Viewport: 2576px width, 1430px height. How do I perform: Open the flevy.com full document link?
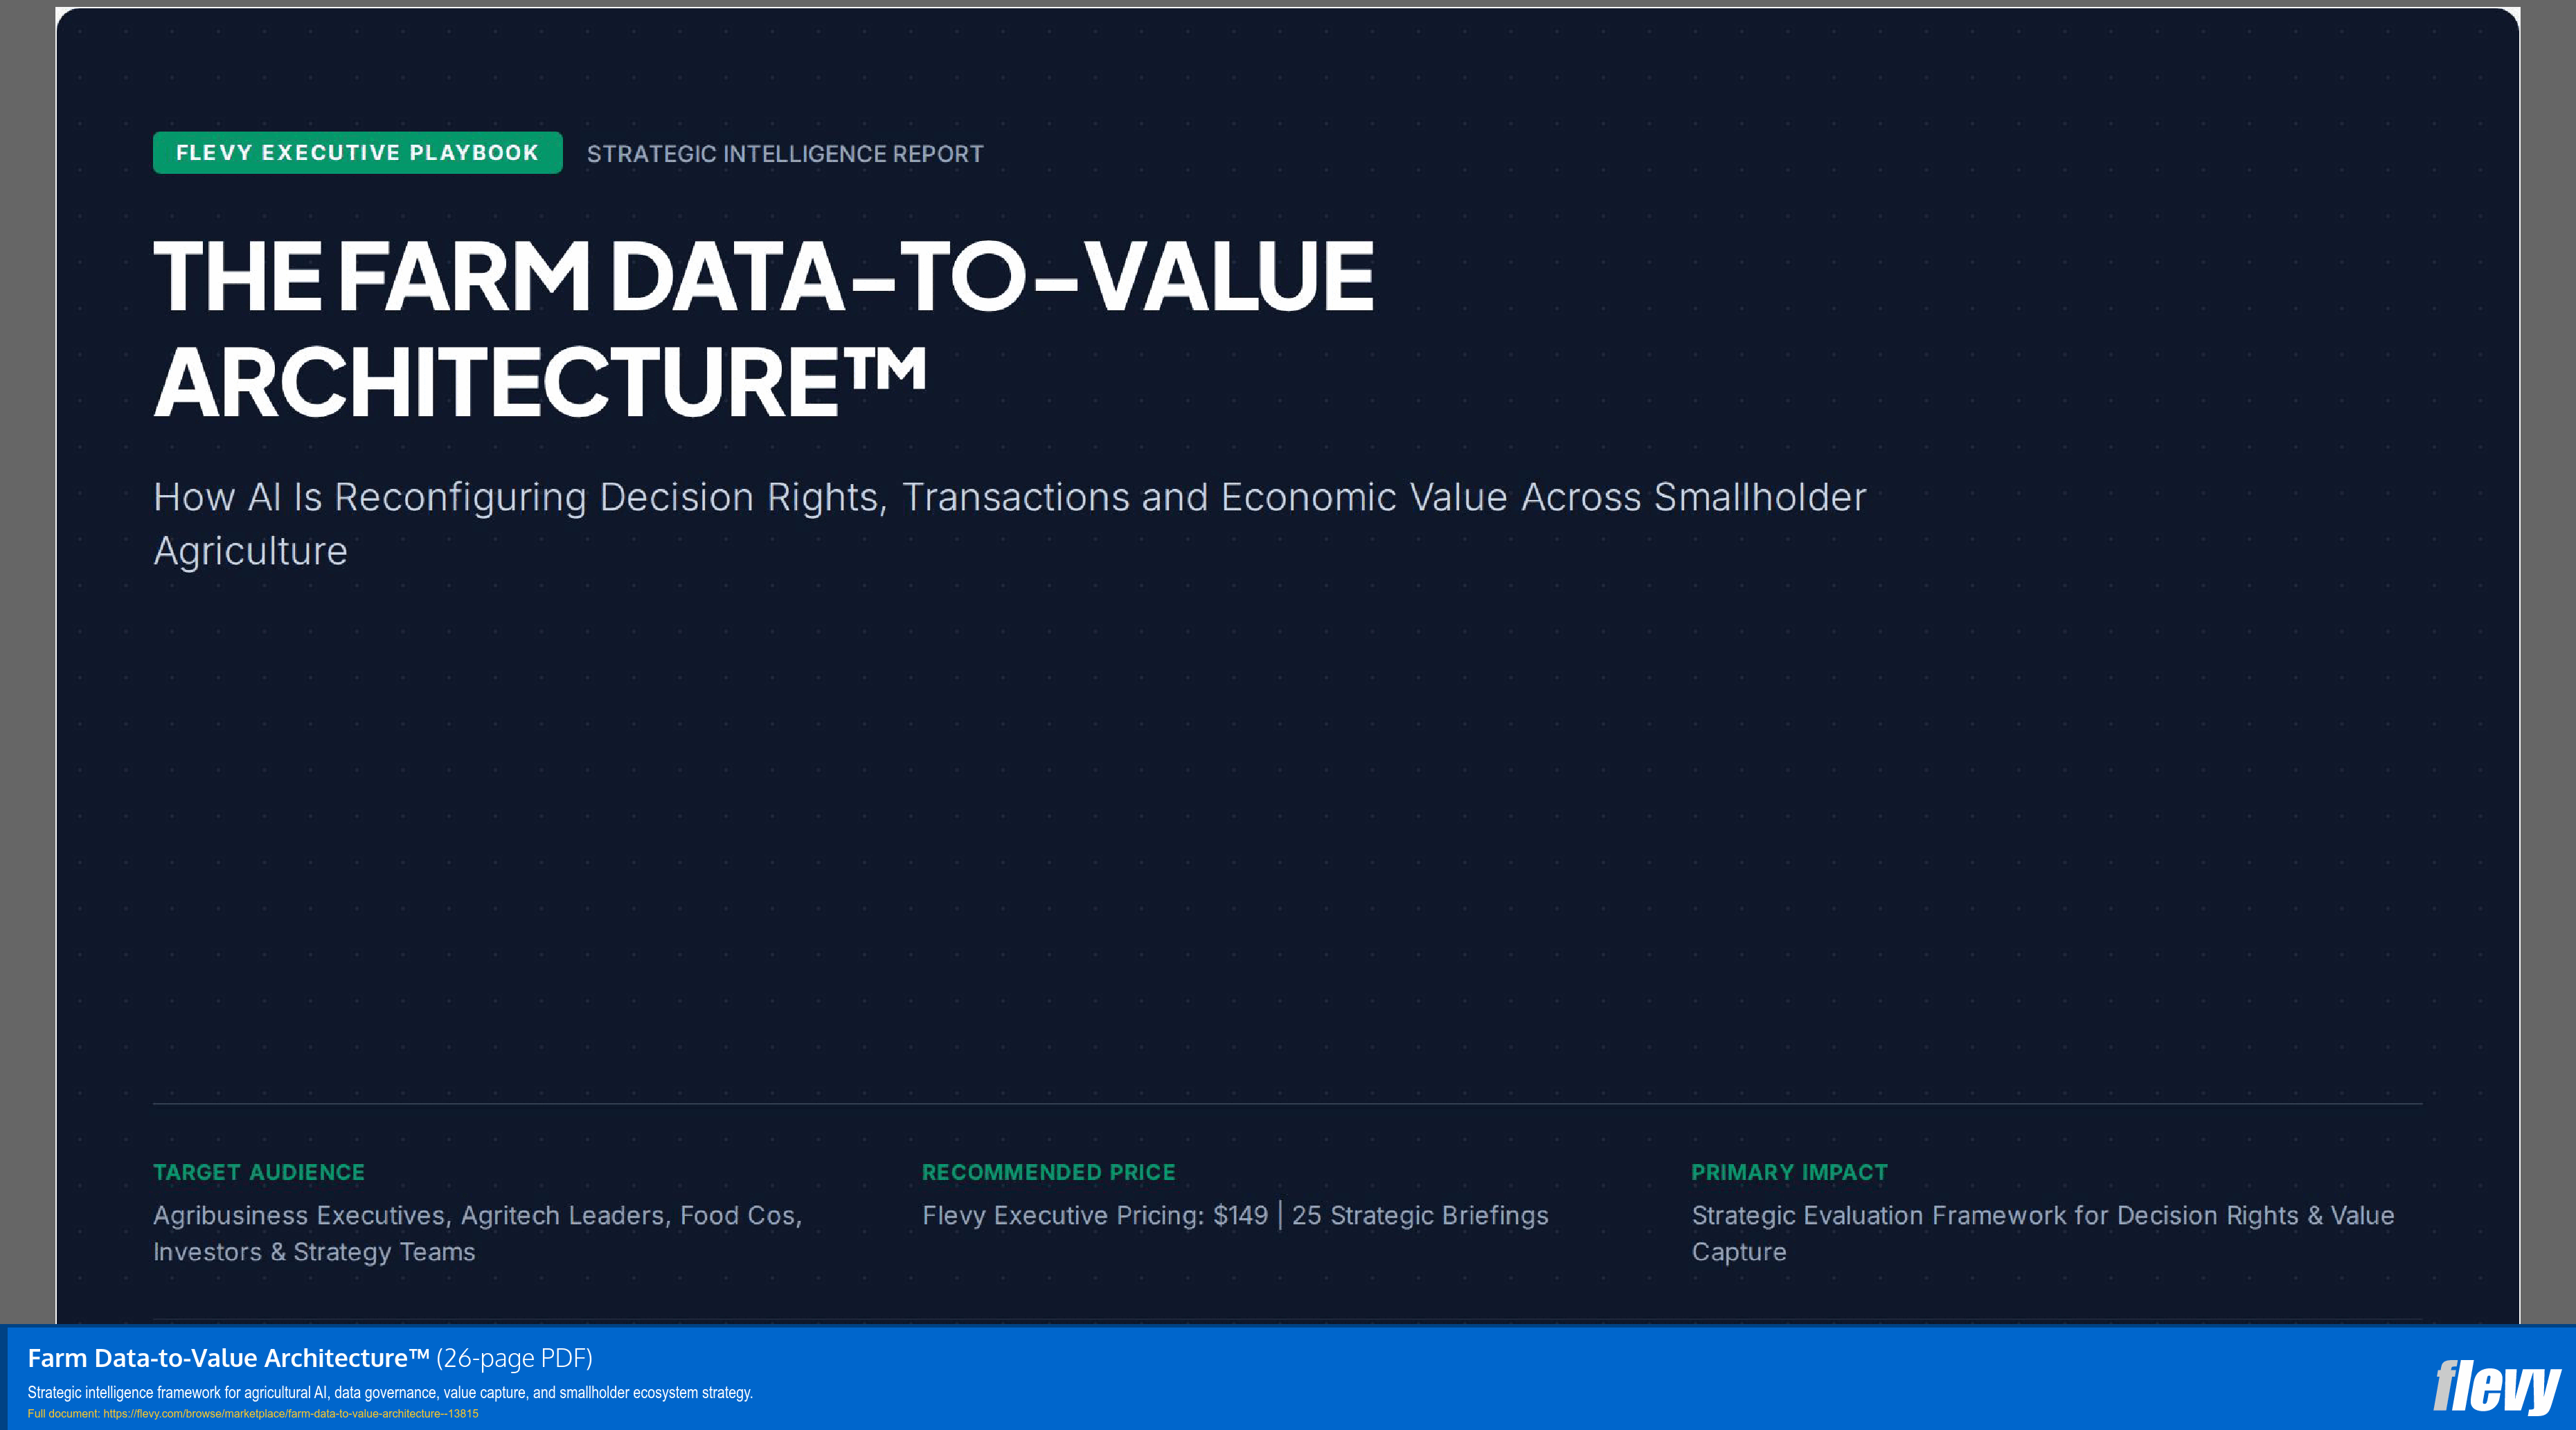pyautogui.click(x=290, y=1414)
